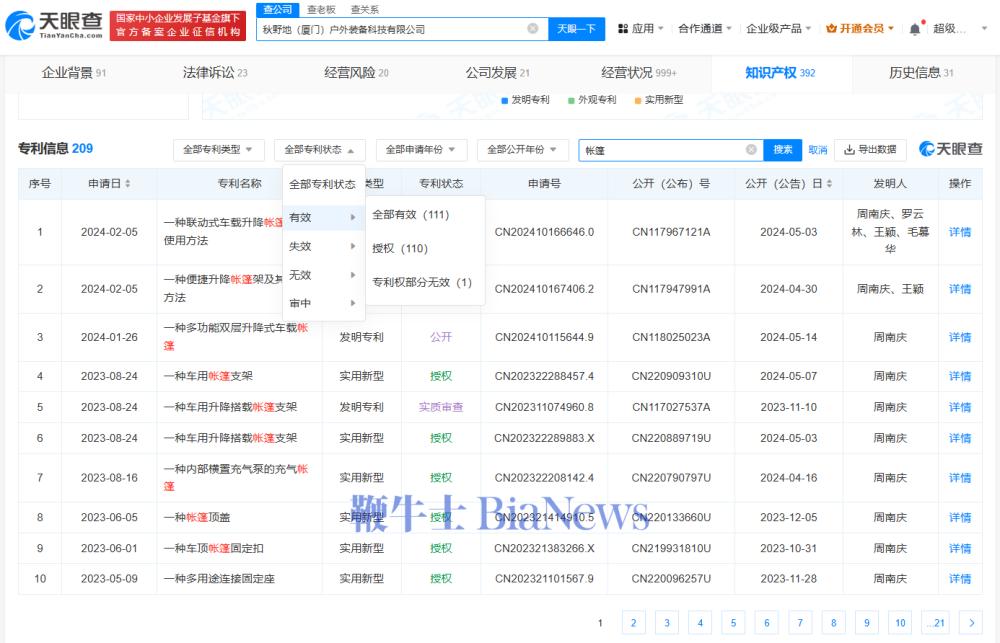Open 企业背景 tab
The image size is (1000, 643).
[x=74, y=73]
